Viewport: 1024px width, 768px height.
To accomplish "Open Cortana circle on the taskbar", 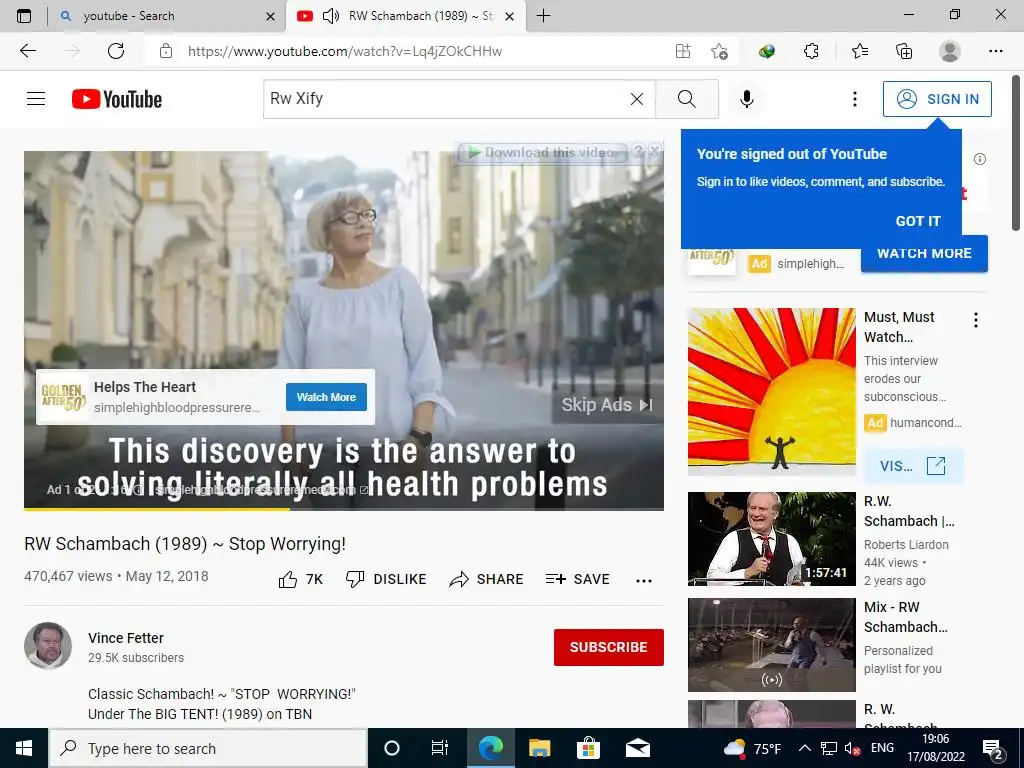I will pyautogui.click(x=391, y=748).
